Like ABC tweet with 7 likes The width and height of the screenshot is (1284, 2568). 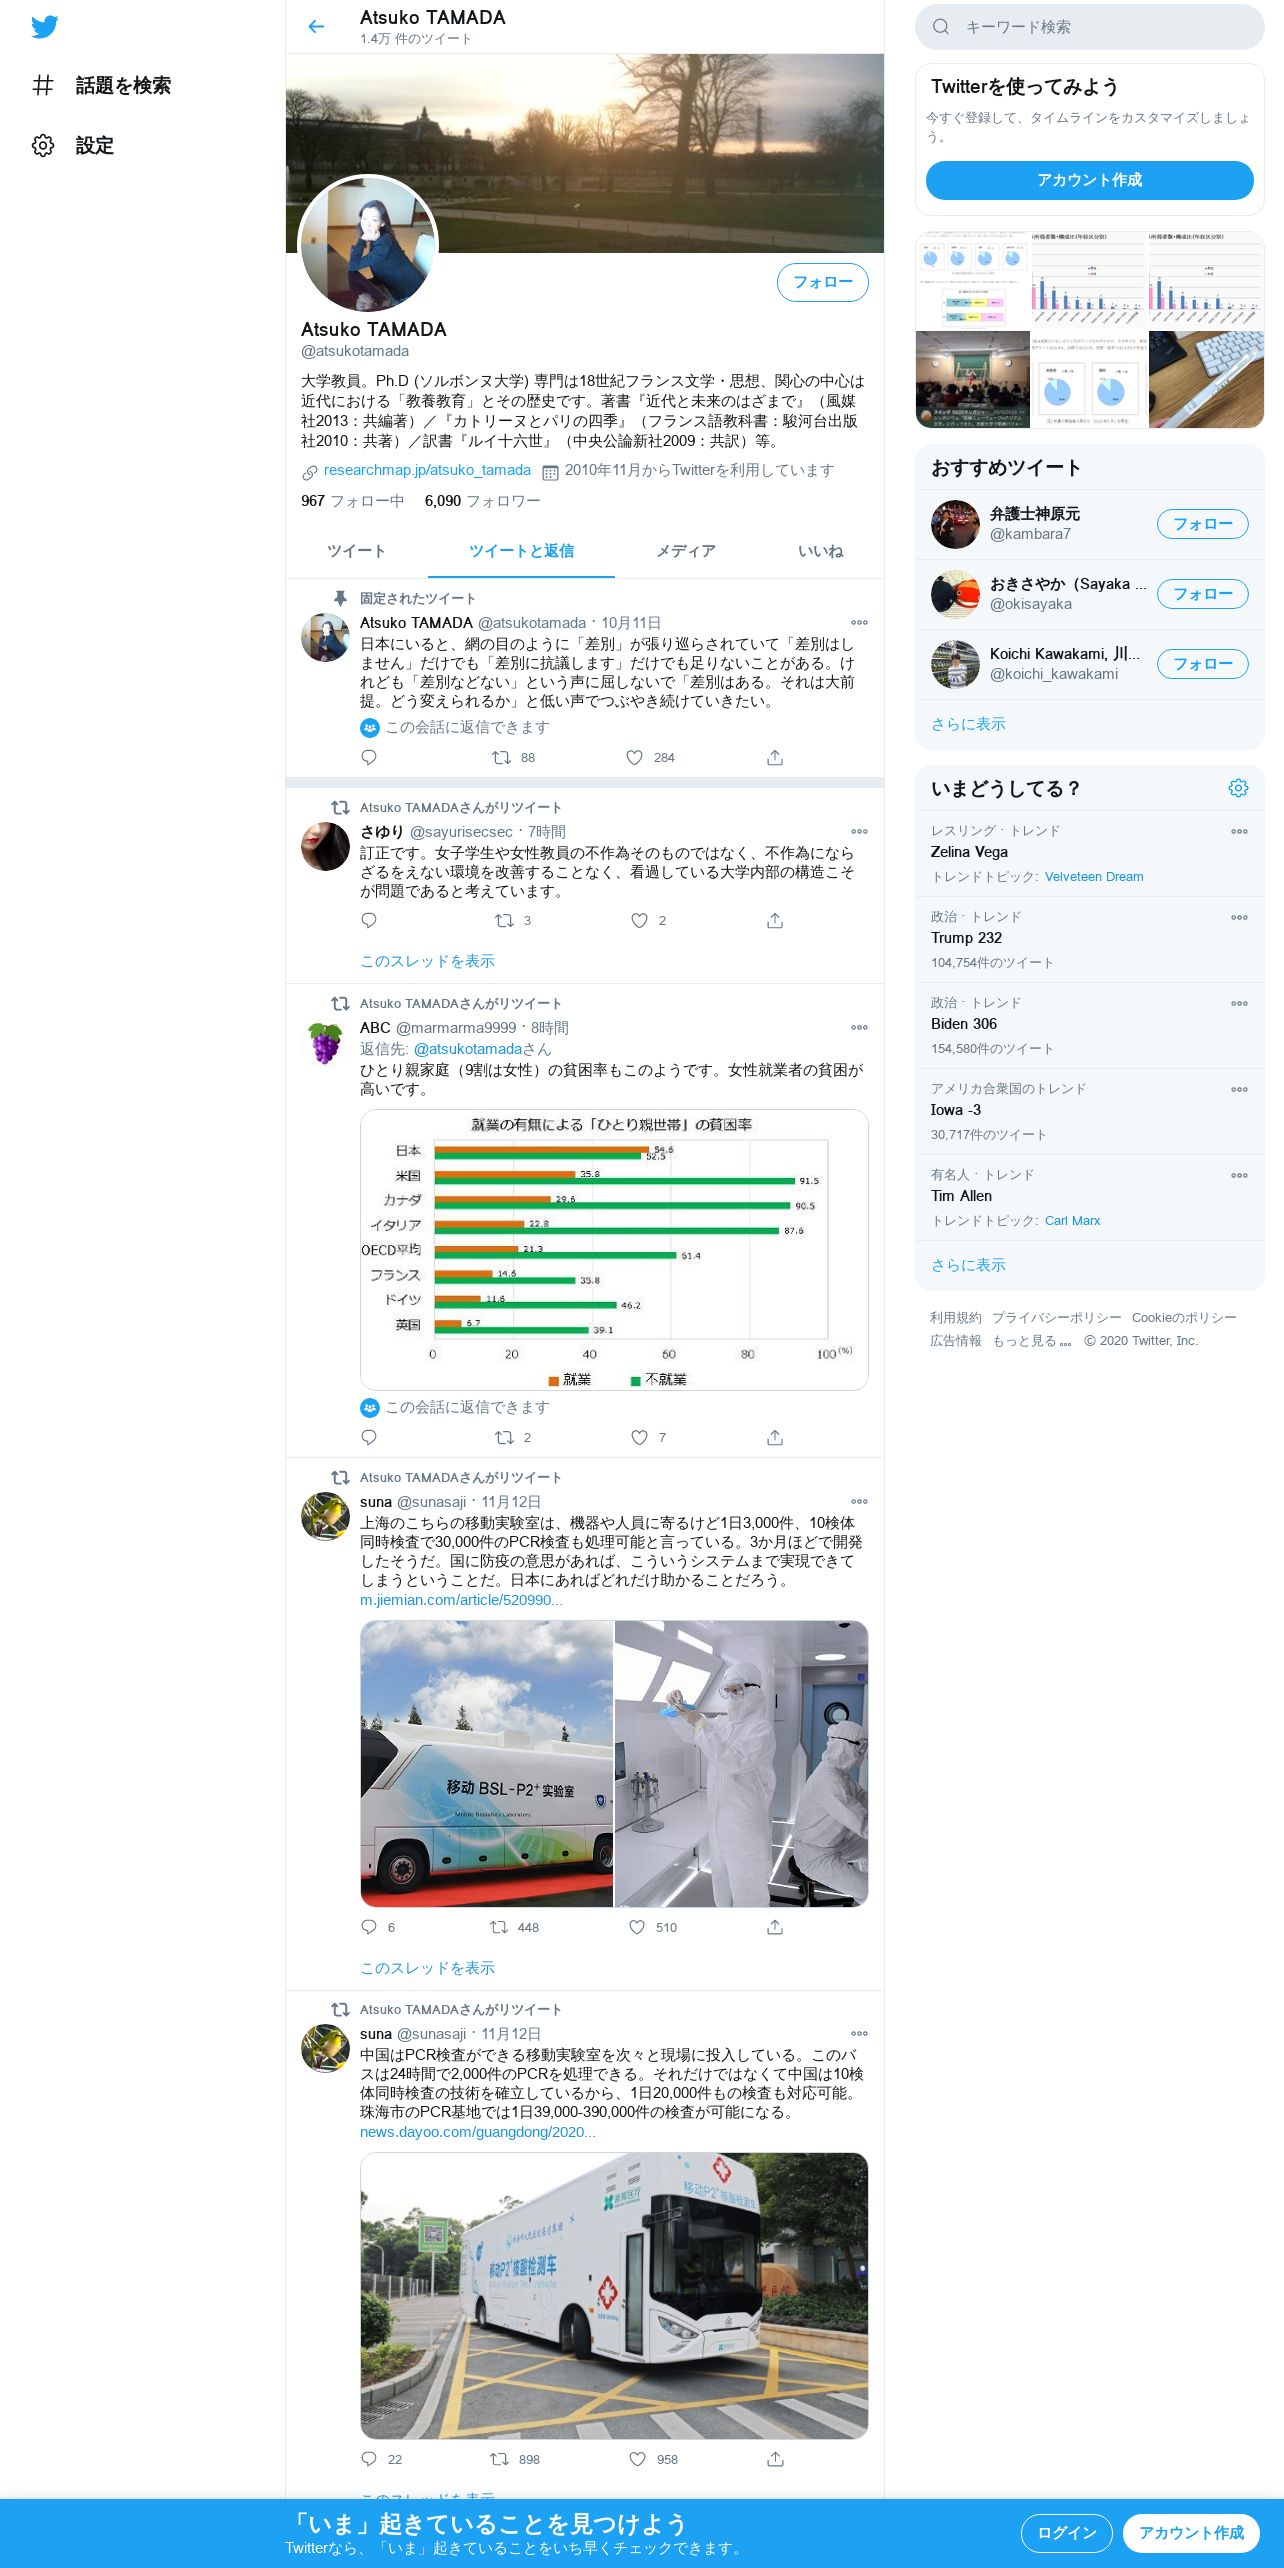pos(648,1437)
